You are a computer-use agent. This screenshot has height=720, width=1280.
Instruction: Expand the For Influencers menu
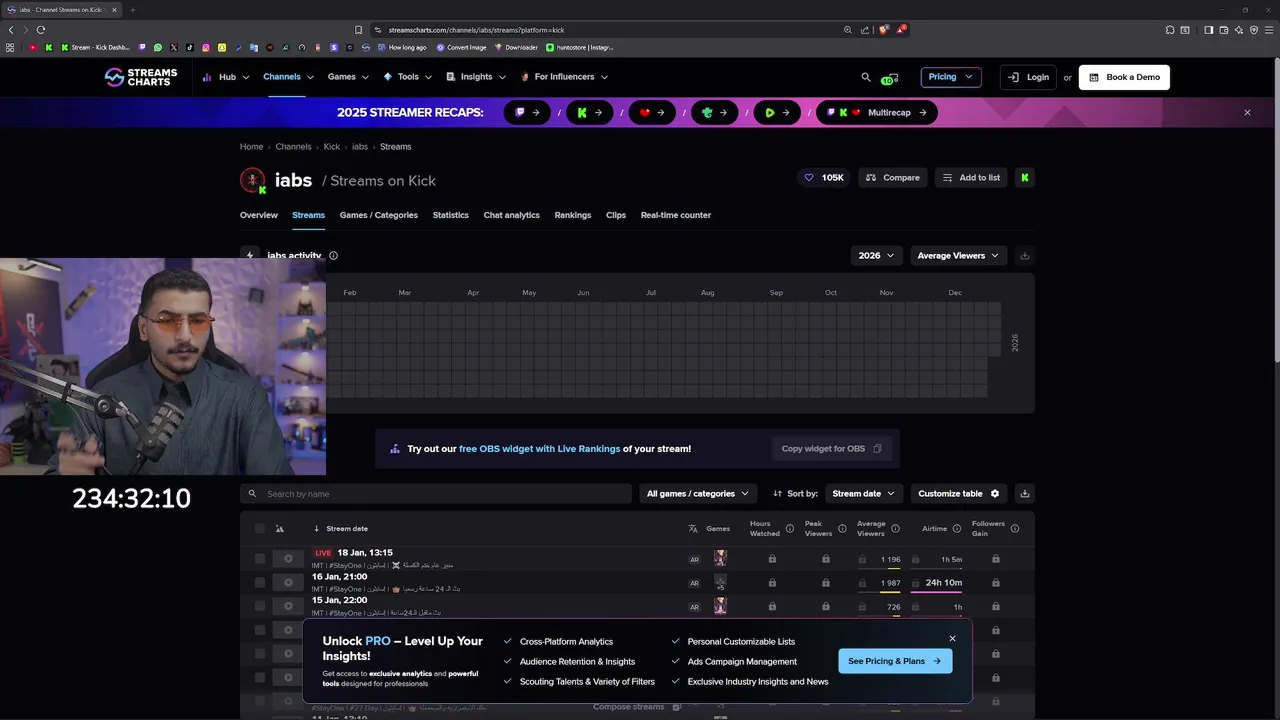pos(563,77)
